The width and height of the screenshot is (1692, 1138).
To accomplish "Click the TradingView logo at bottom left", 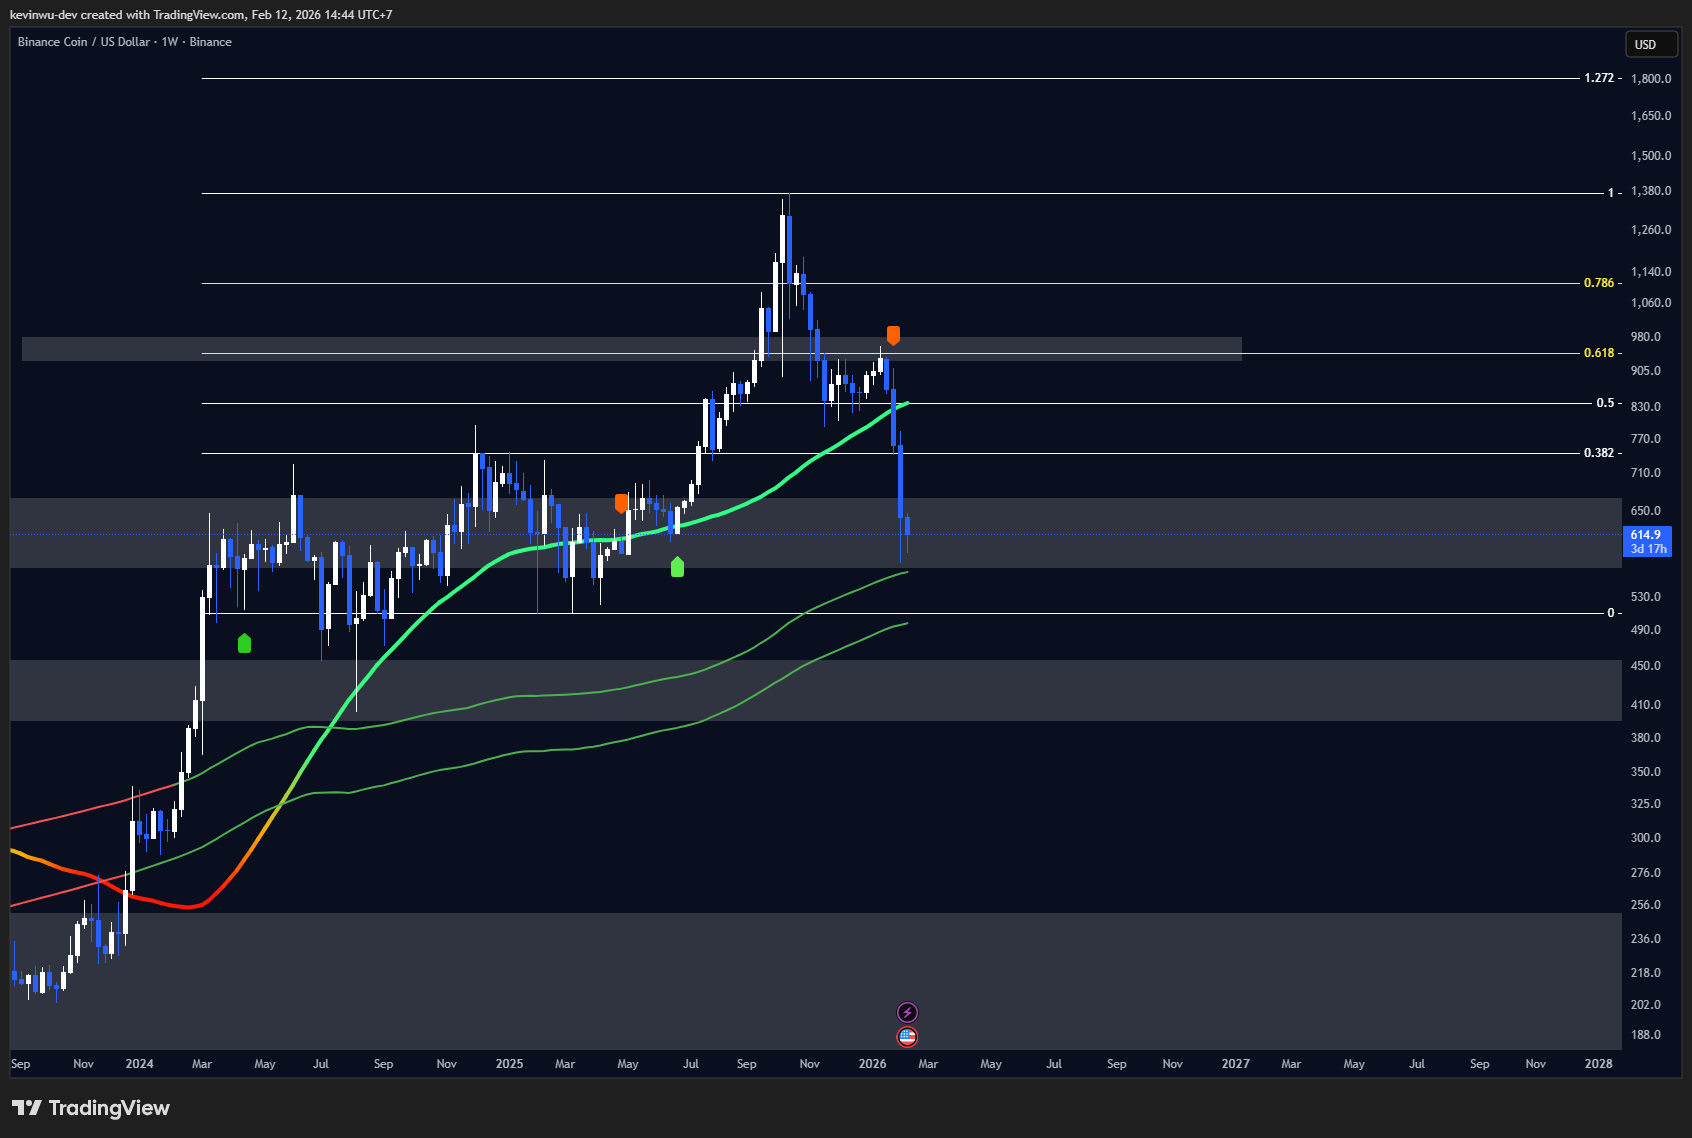I will pyautogui.click(x=91, y=1108).
